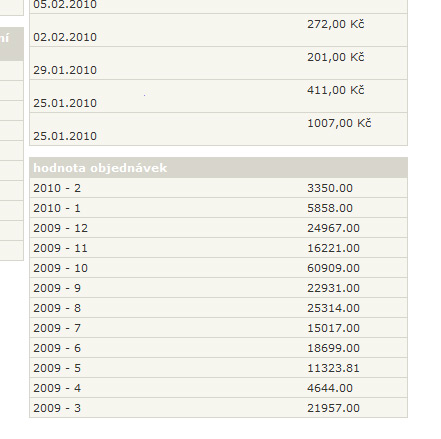Screen dimensions: 441x439
Task: Click the 60909.00 value
Action: click(x=333, y=268)
